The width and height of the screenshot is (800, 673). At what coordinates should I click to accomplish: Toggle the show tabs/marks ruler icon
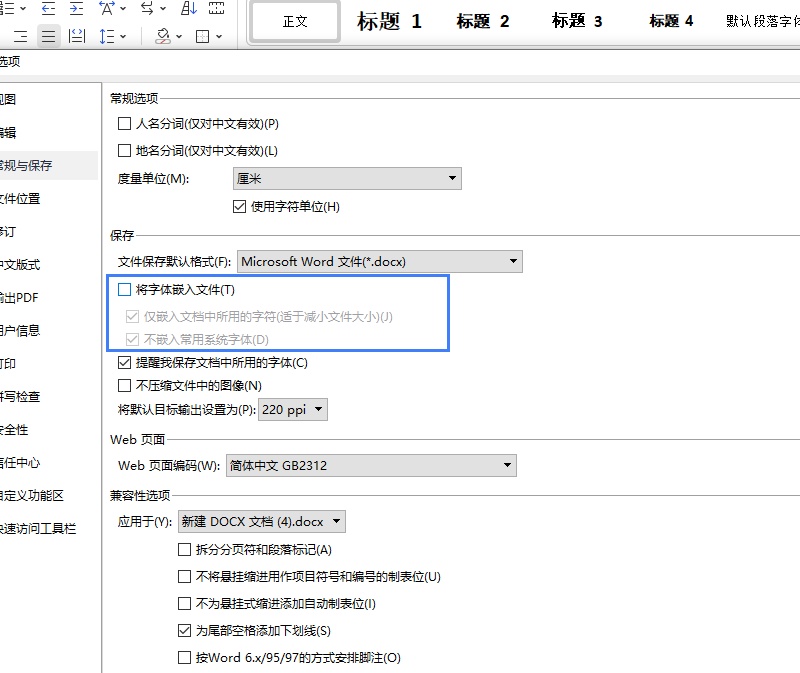(x=216, y=8)
